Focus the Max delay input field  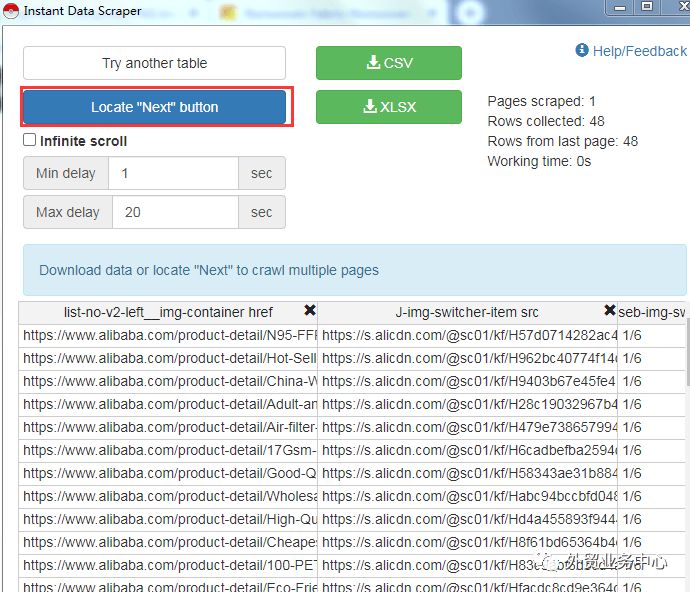coord(176,212)
